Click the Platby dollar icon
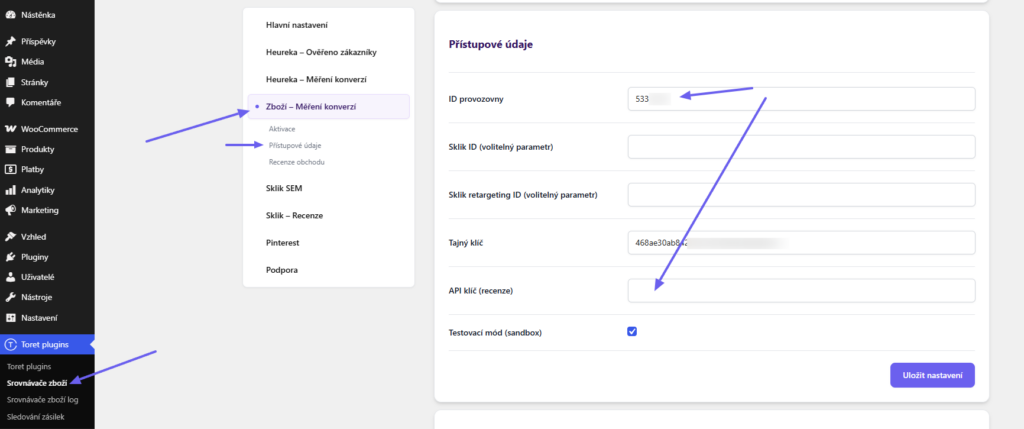Screen dimensions: 1024x429 (10, 170)
